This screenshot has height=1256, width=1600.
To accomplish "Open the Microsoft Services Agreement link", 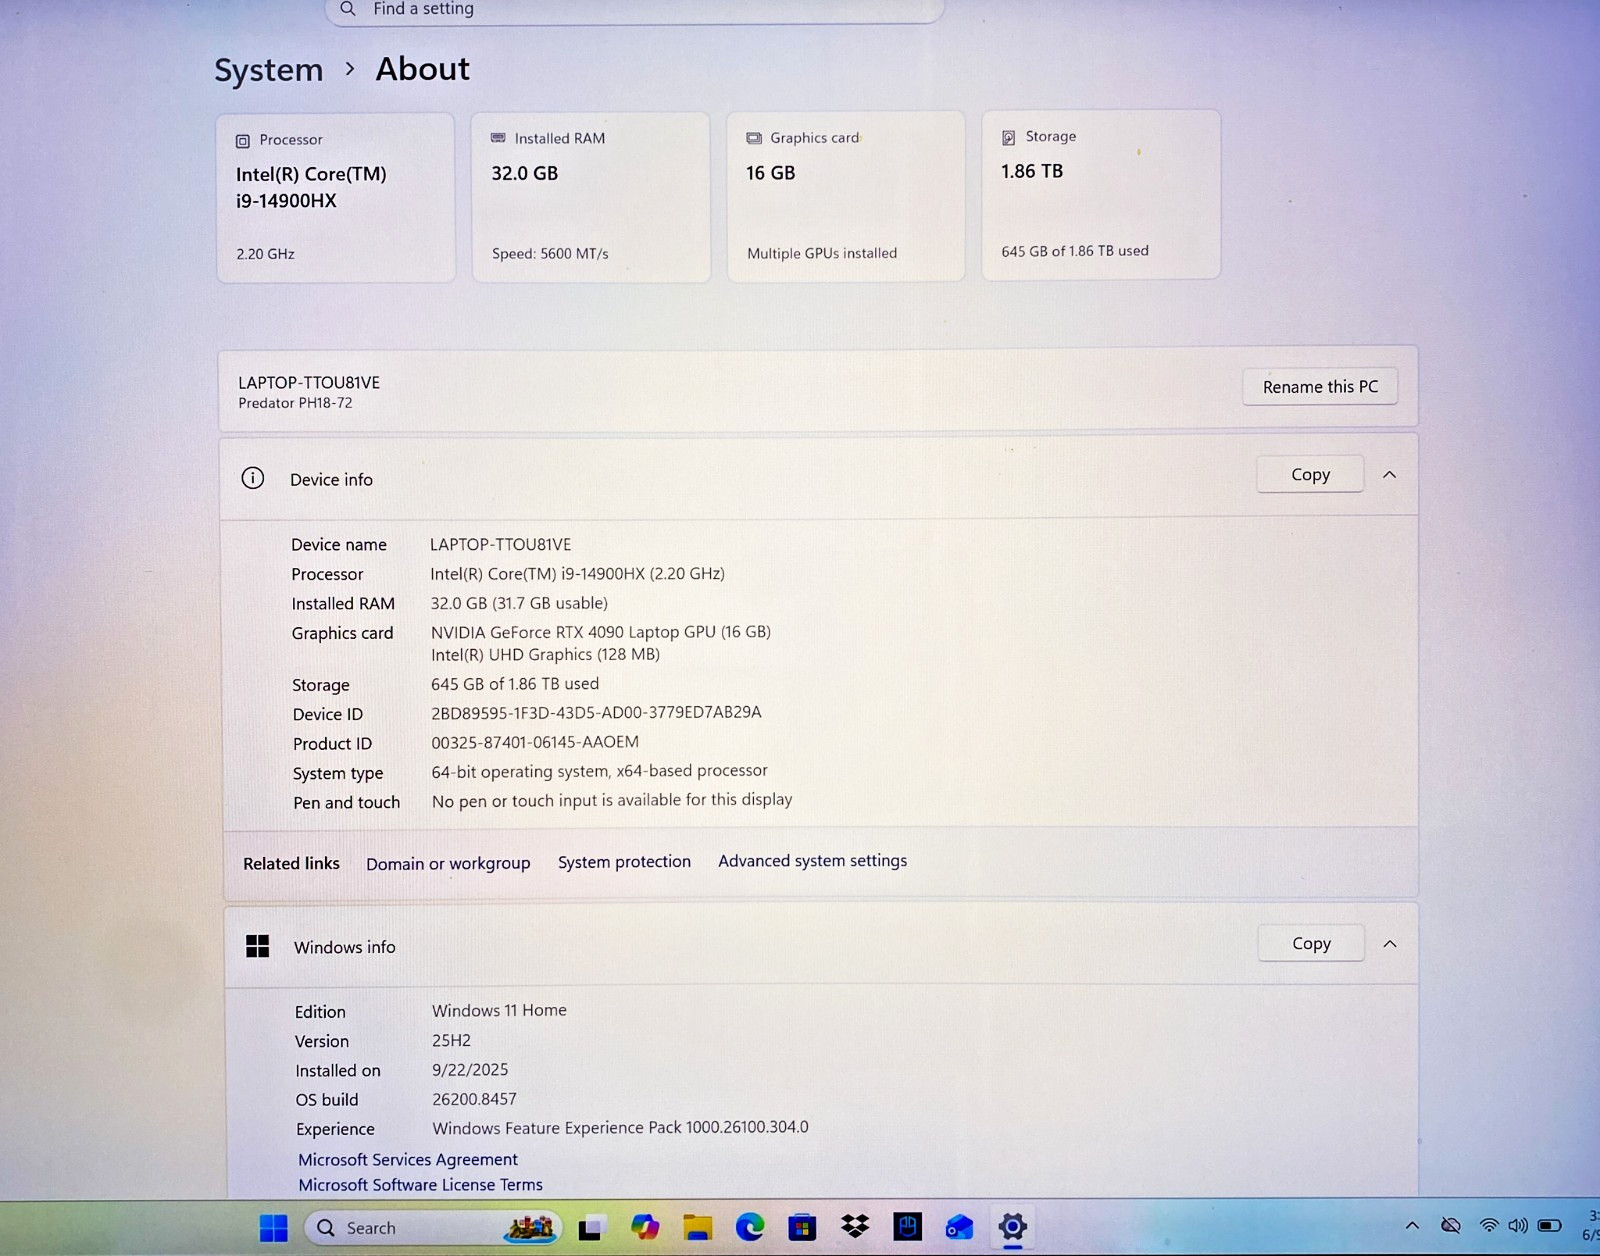I will tap(408, 1159).
